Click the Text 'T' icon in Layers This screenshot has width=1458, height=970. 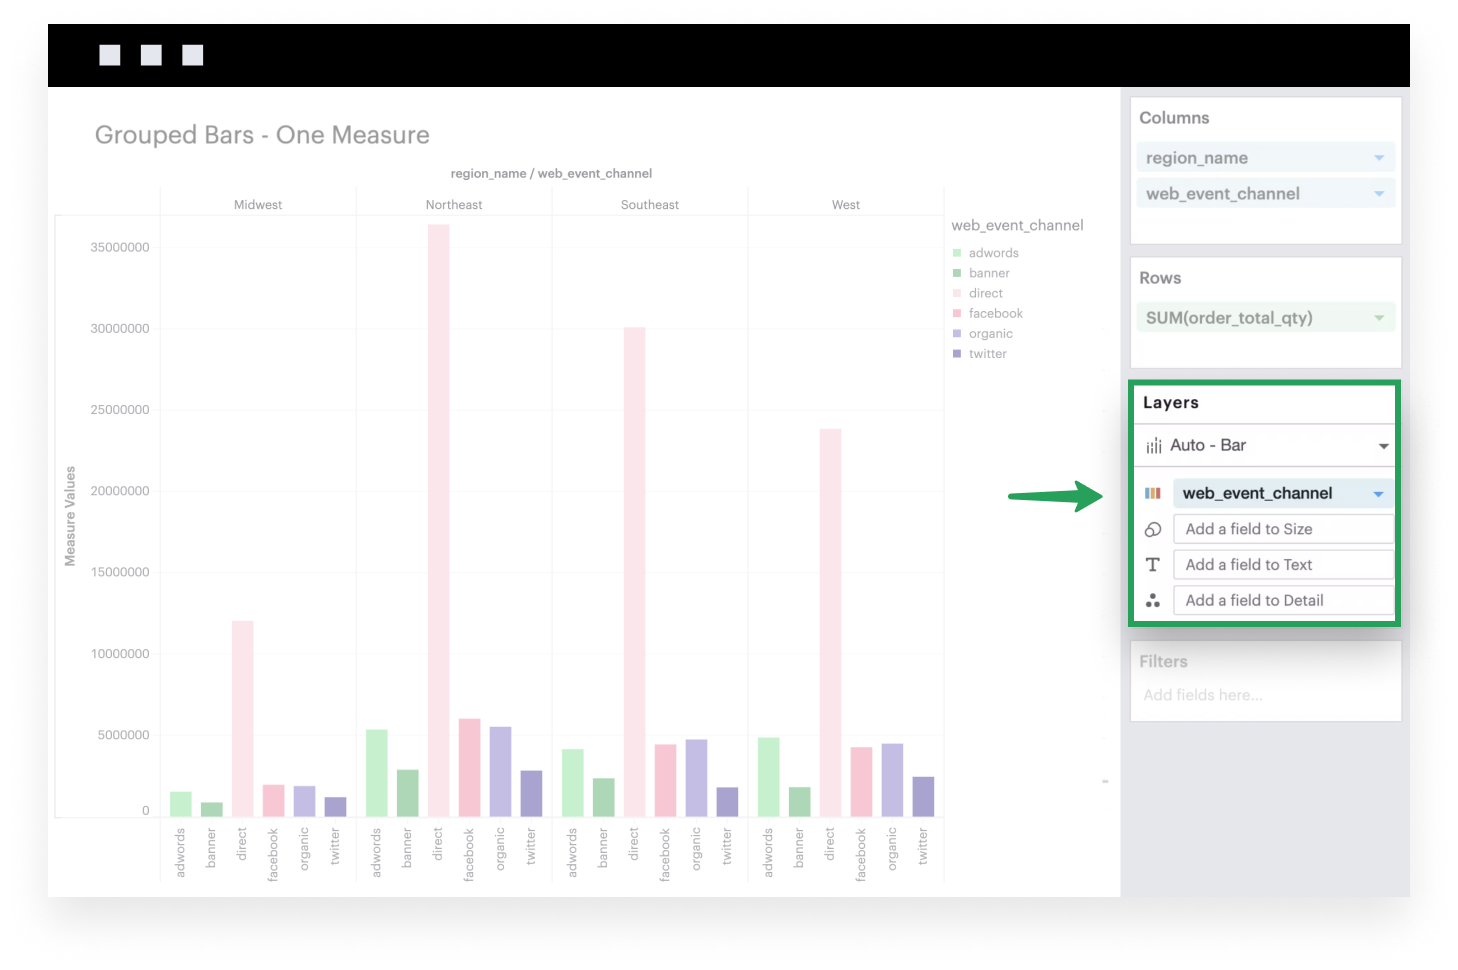point(1152,565)
